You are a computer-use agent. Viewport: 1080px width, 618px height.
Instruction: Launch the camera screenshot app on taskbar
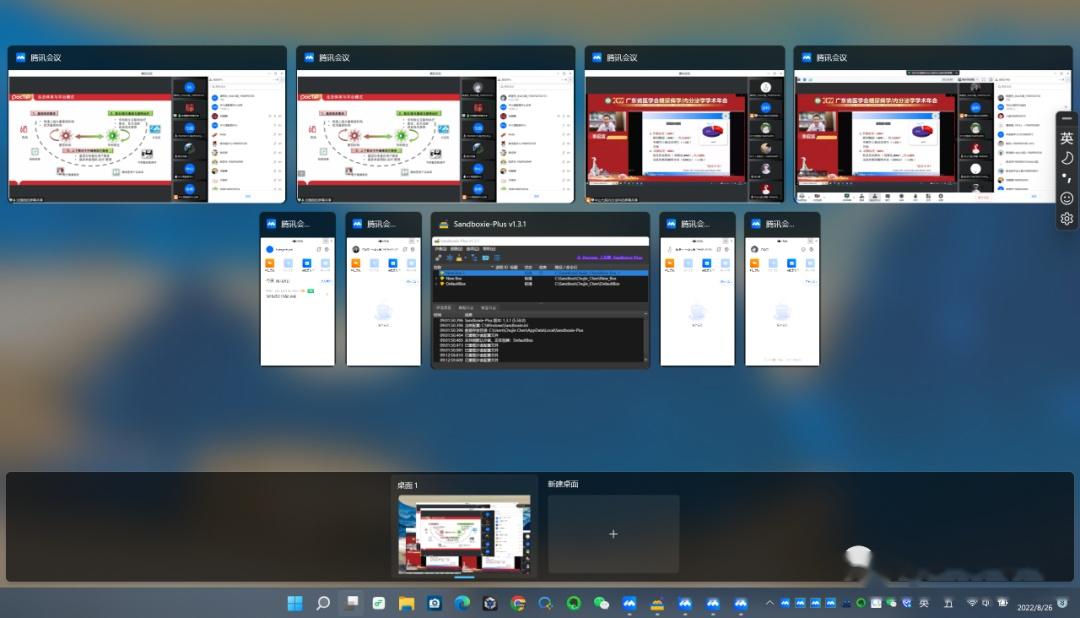click(x=435, y=604)
